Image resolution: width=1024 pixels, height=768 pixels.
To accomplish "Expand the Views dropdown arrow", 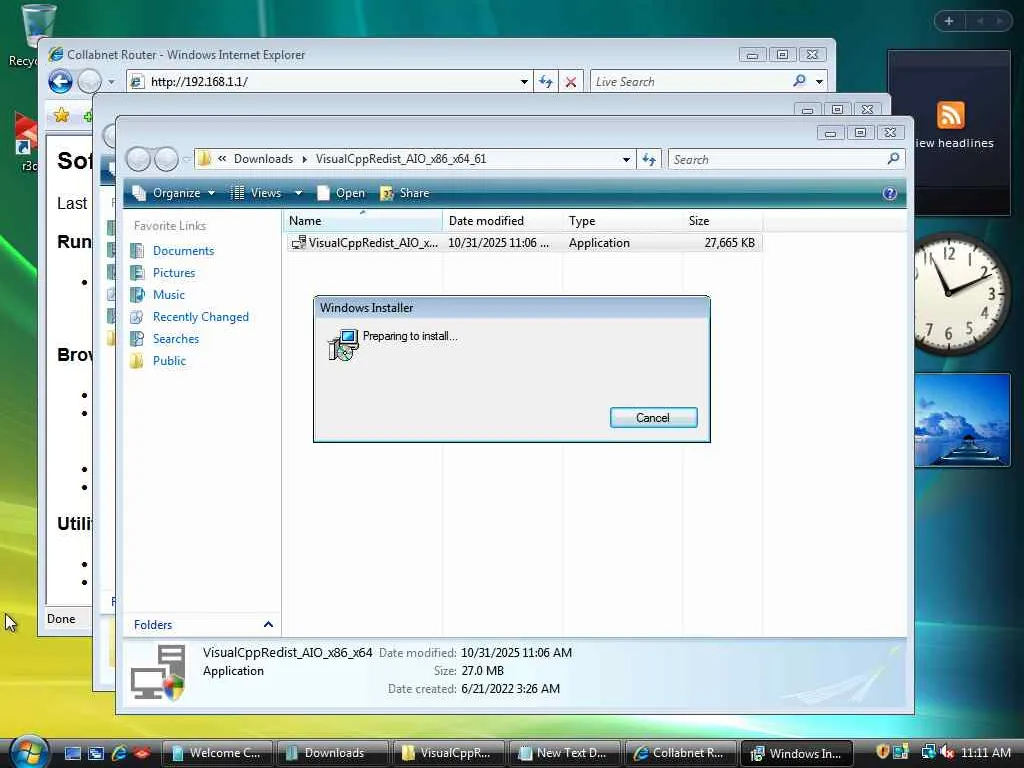I will tap(298, 193).
